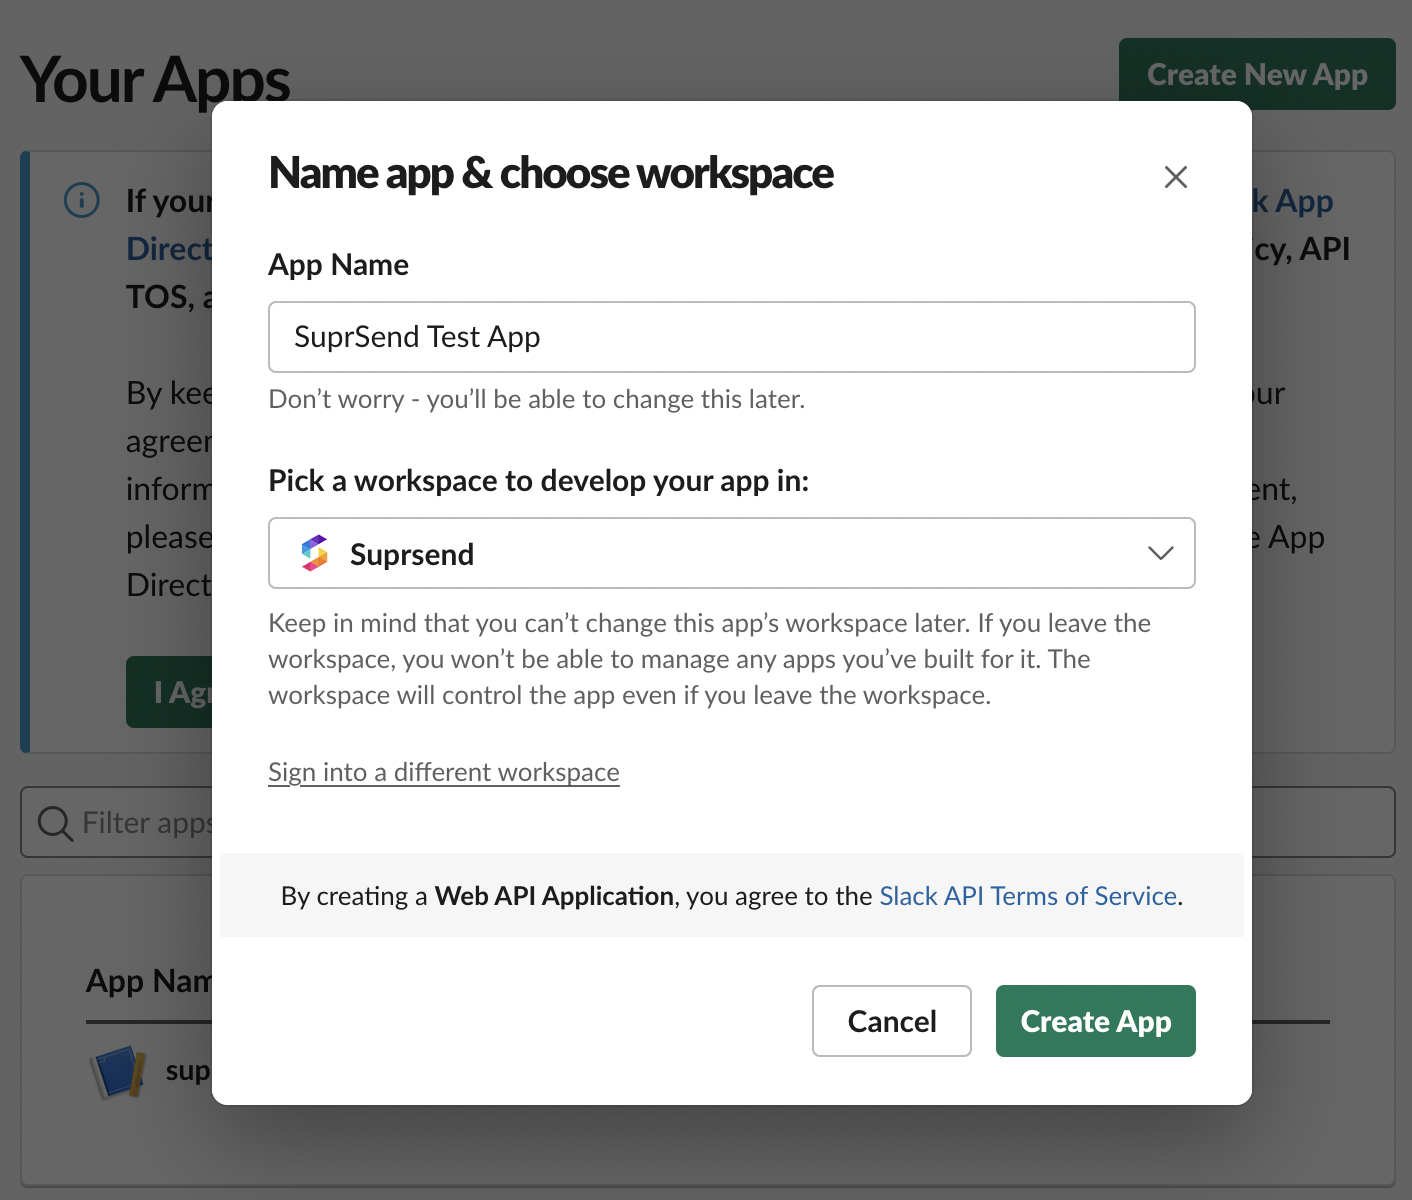
Task: Follow Sign into a different workspace link
Action: 444,772
